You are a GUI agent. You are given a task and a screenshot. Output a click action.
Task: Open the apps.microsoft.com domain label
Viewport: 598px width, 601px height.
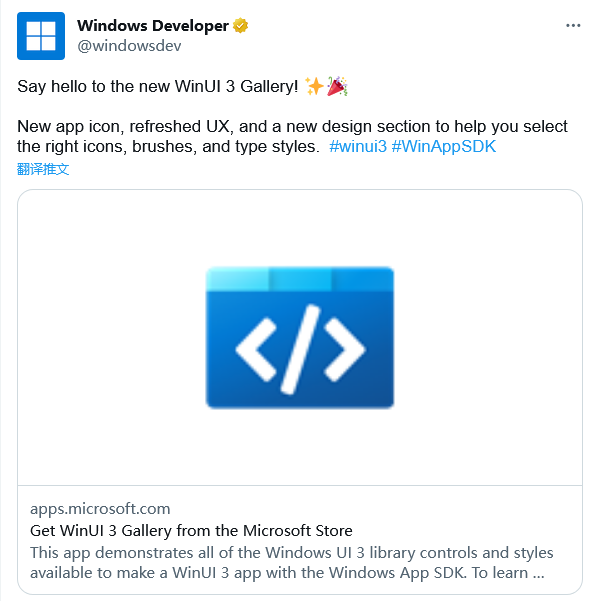pyautogui.click(x=100, y=509)
